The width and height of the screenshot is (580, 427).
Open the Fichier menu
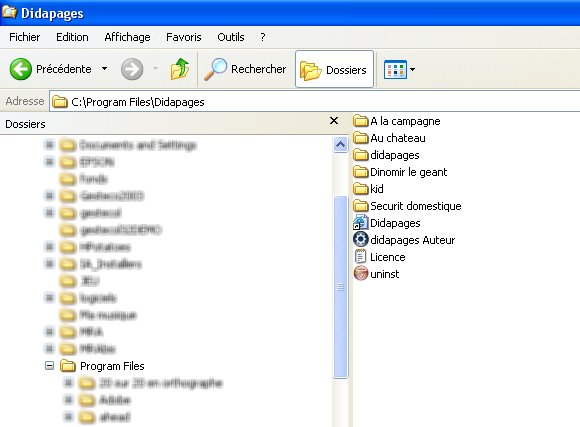[x=24, y=37]
